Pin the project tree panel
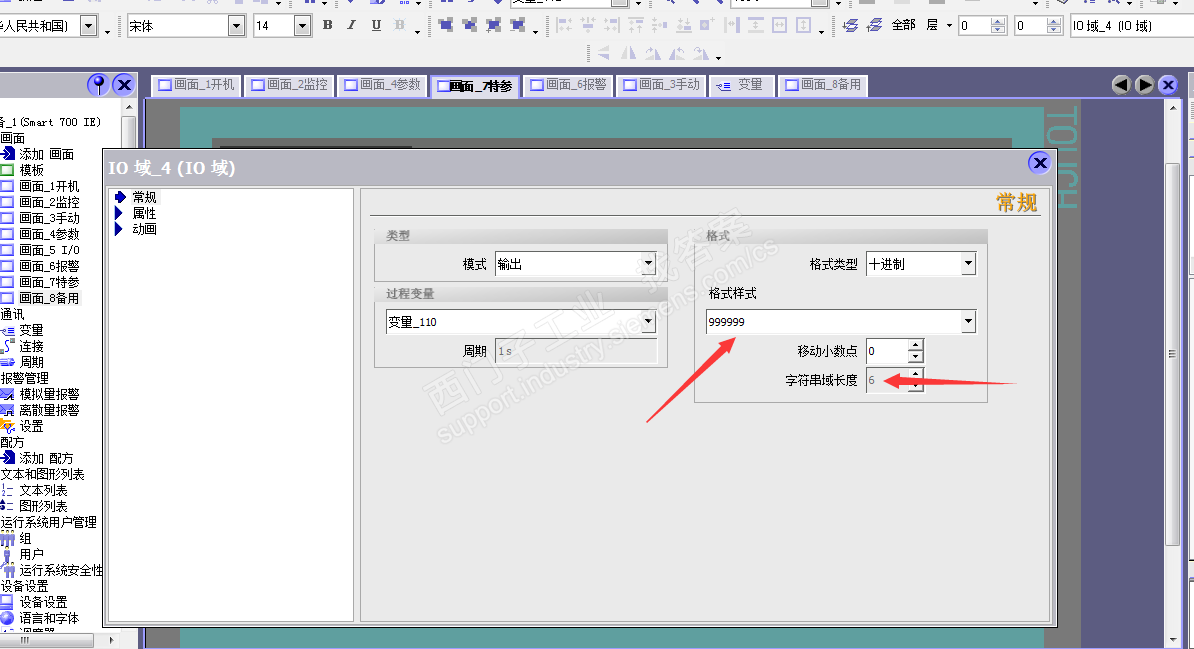 (98, 85)
